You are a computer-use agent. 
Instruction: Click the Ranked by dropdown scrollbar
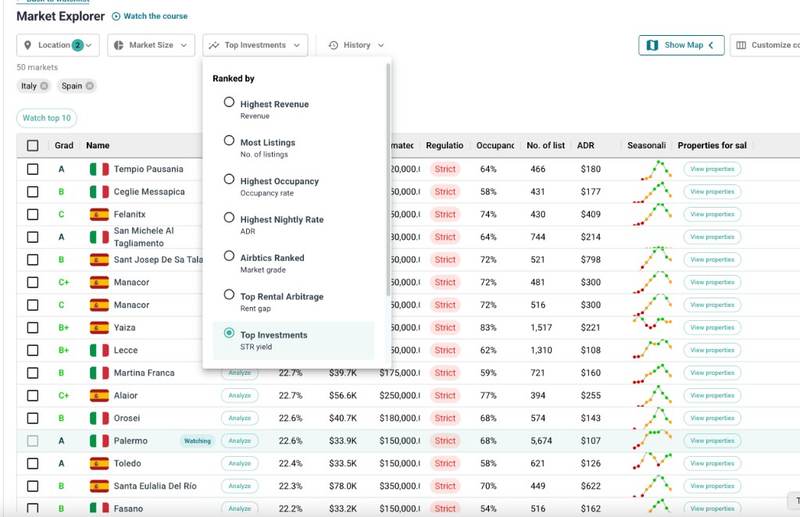tap(388, 179)
